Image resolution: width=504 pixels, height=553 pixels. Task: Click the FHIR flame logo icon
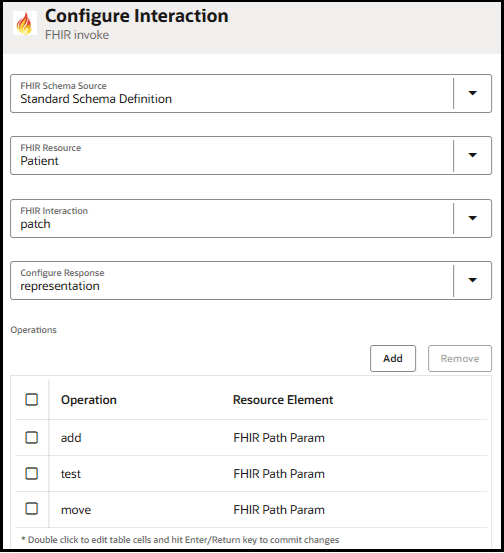(x=25, y=23)
